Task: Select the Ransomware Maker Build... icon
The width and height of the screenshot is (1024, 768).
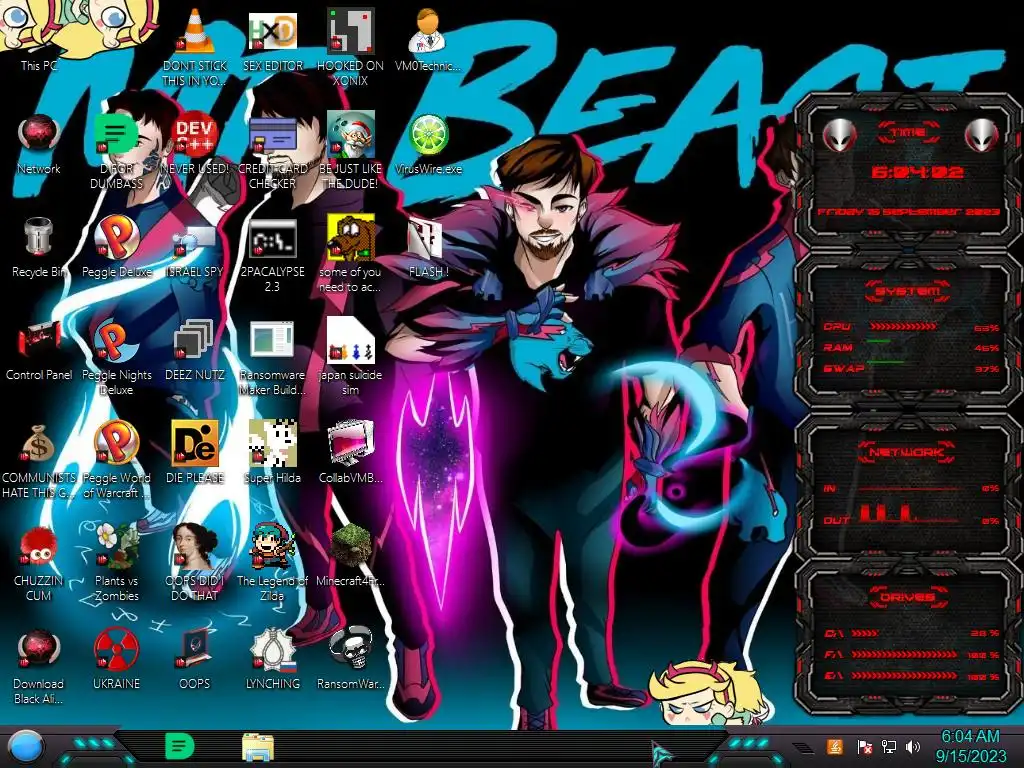Action: coord(272,358)
